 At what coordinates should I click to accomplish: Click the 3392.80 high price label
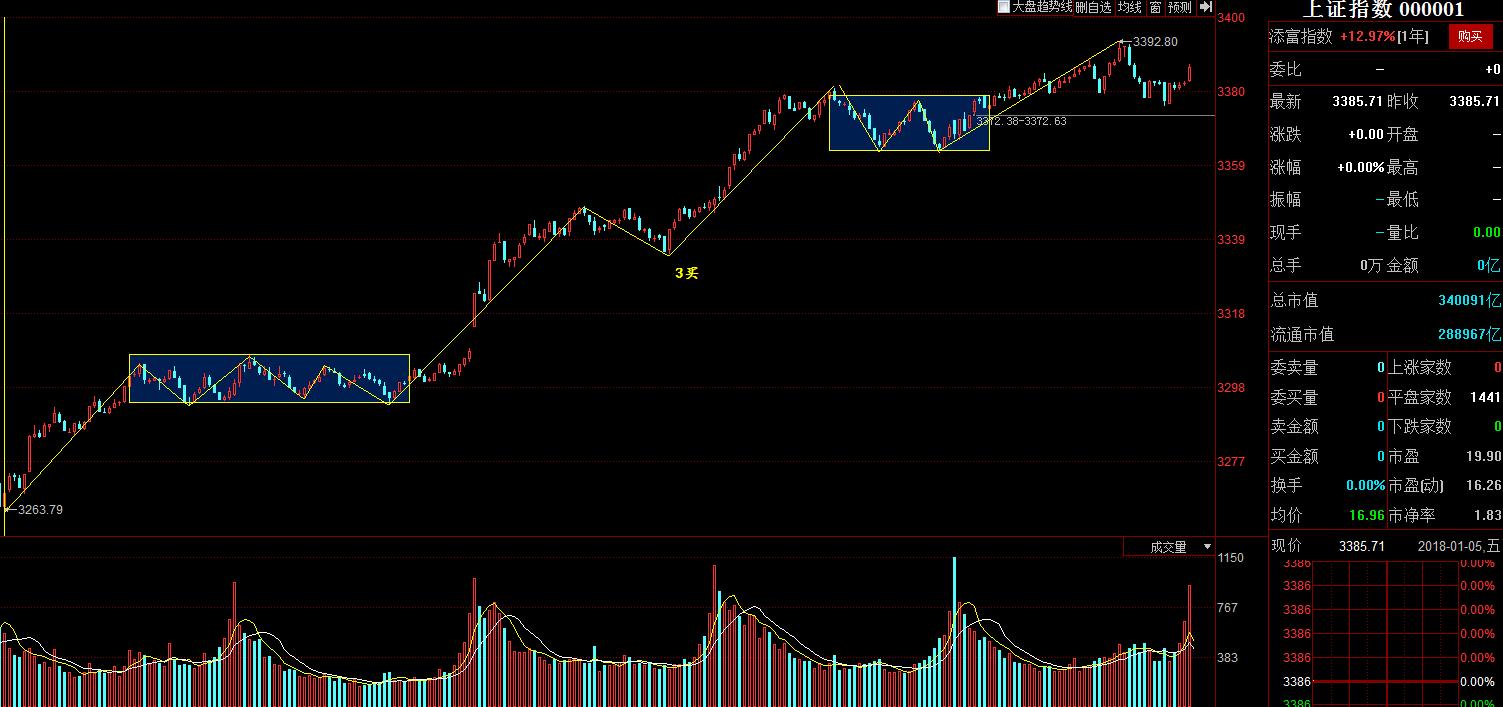1157,42
